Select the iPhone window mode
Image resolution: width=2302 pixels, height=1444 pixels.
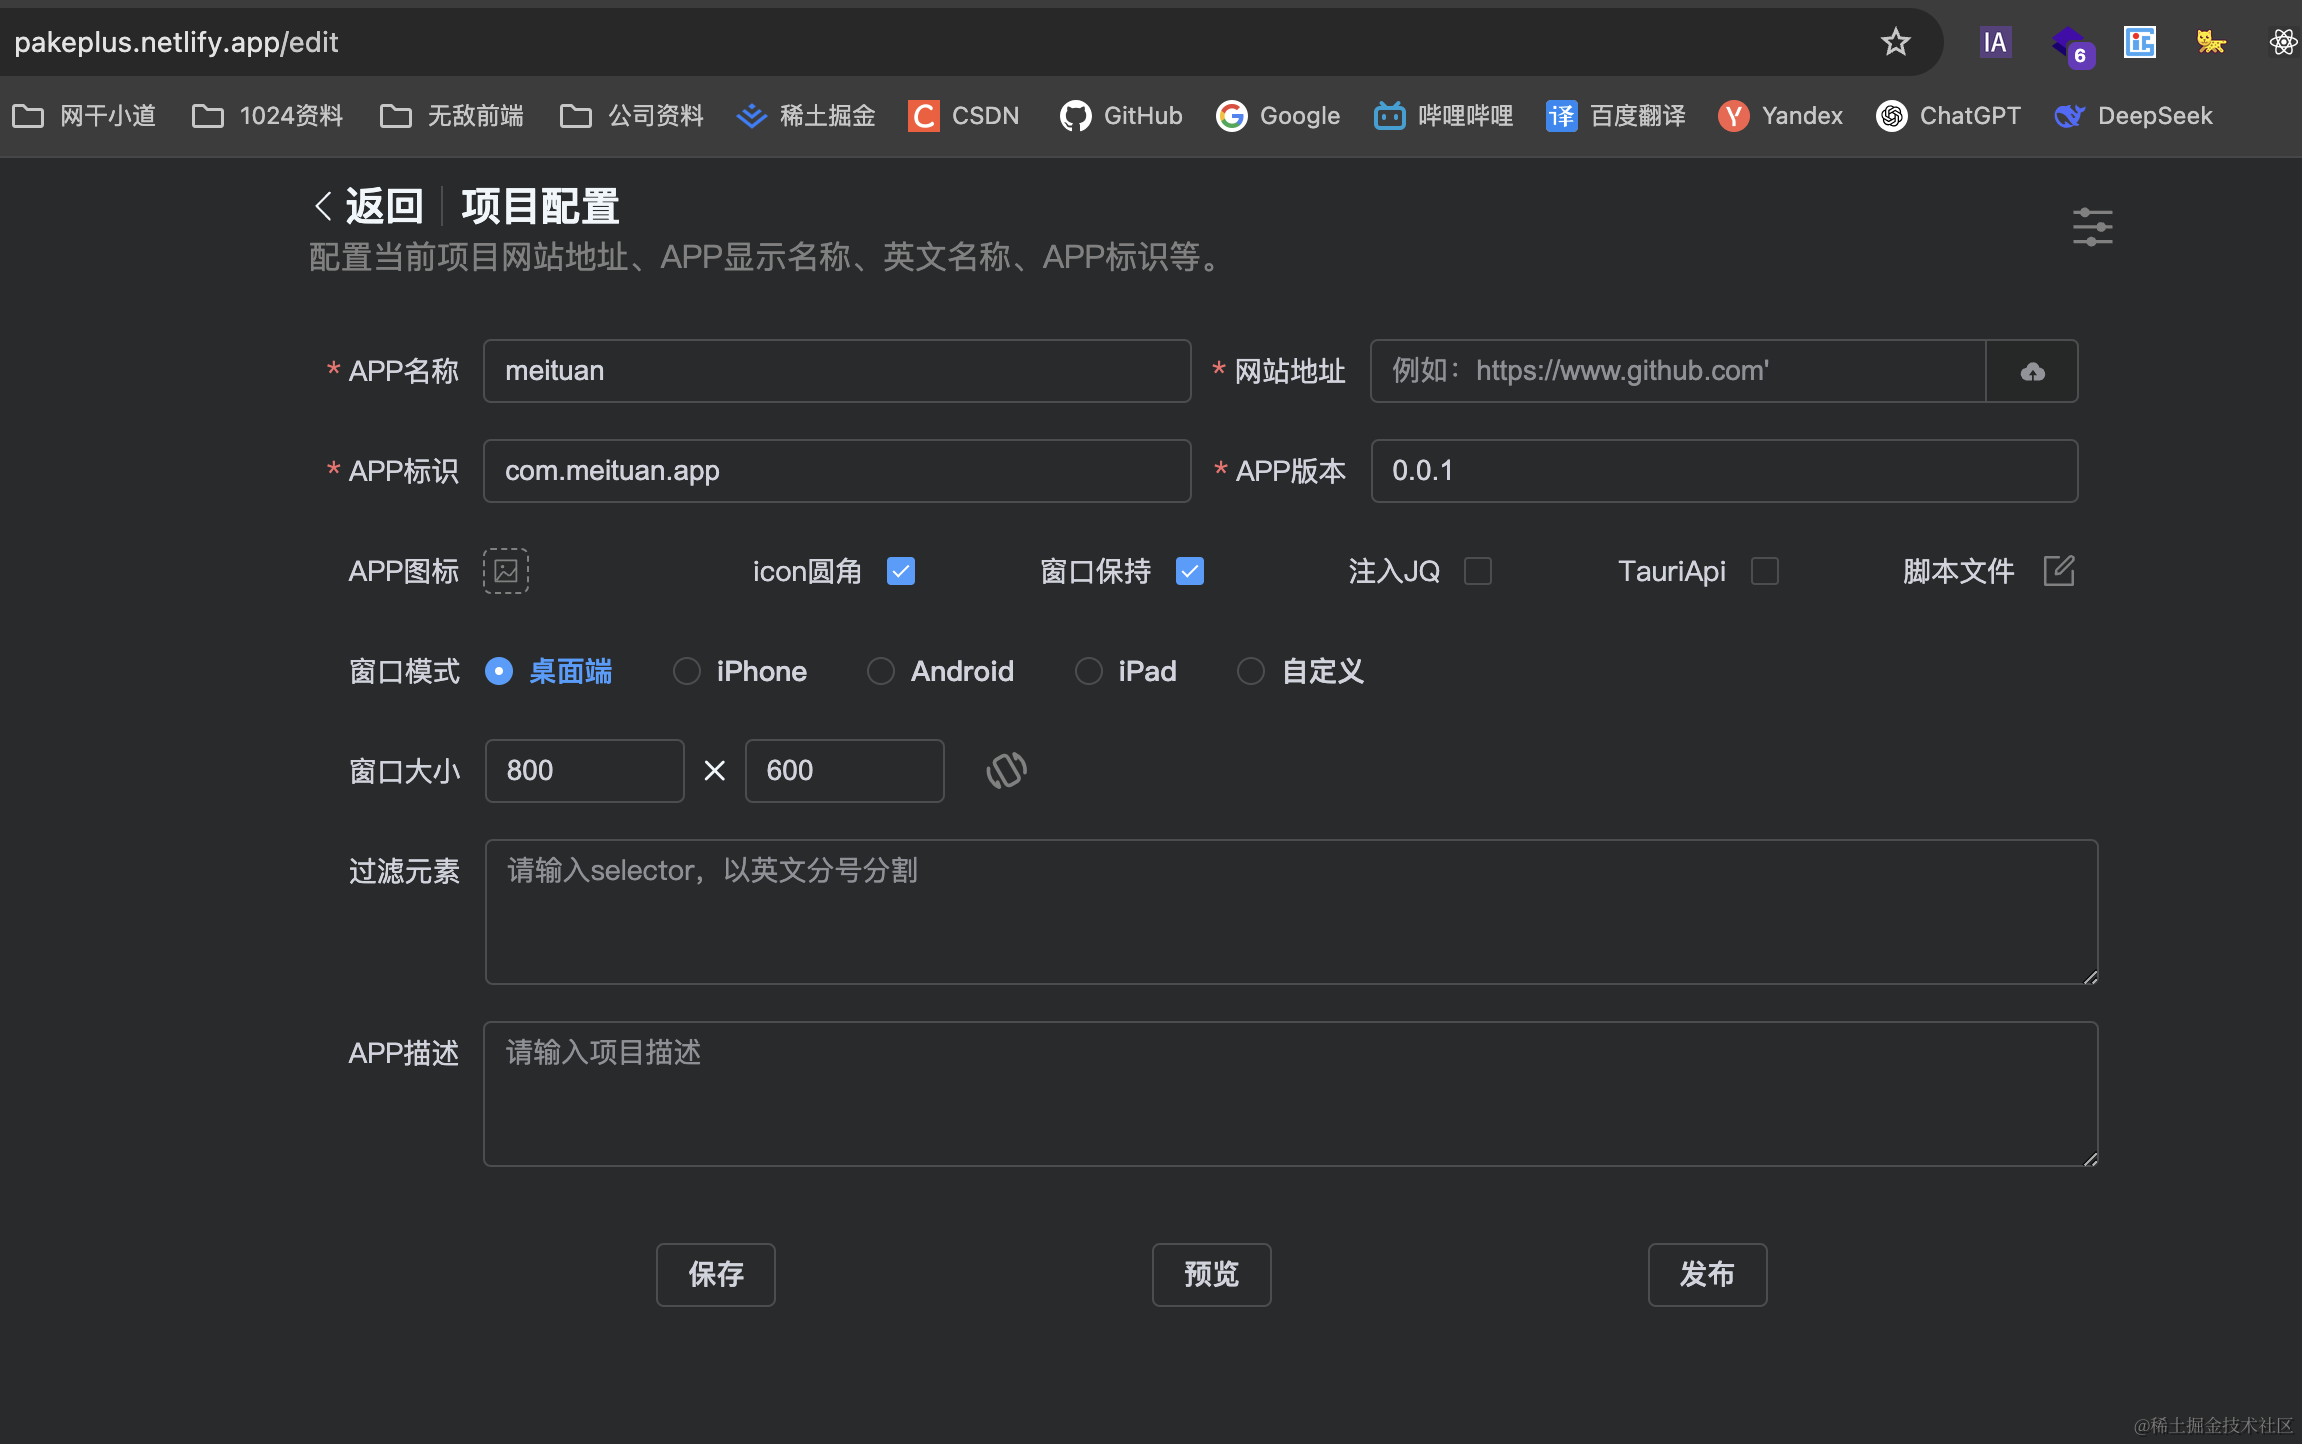point(687,671)
